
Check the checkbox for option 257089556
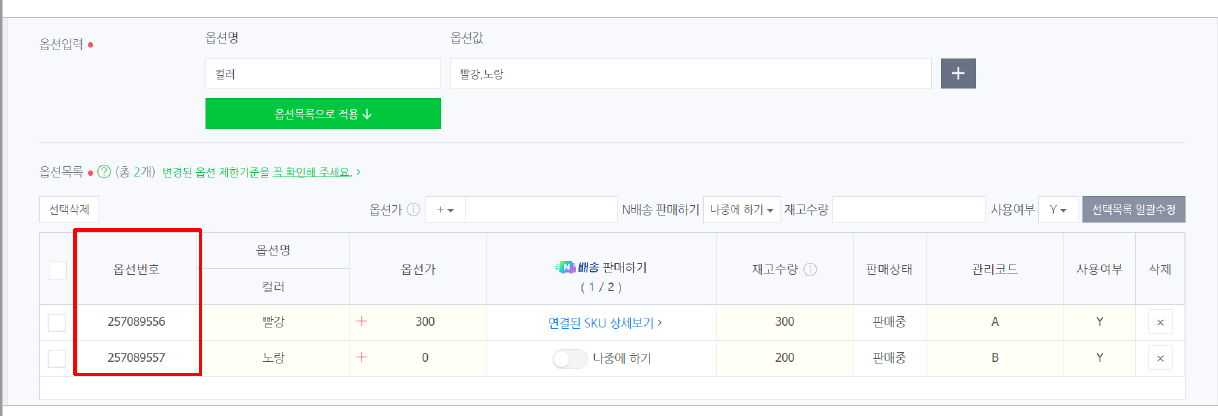[x=57, y=323]
